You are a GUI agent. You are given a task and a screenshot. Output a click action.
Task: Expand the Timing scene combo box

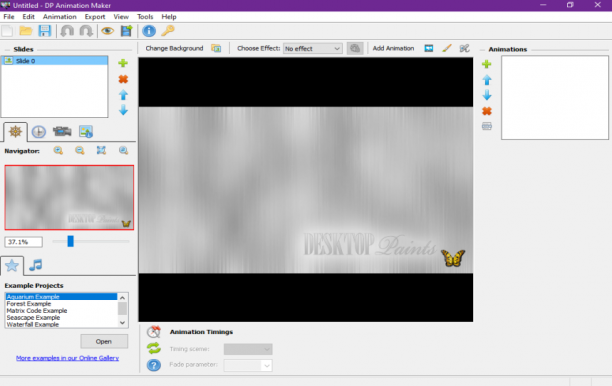tap(248, 349)
